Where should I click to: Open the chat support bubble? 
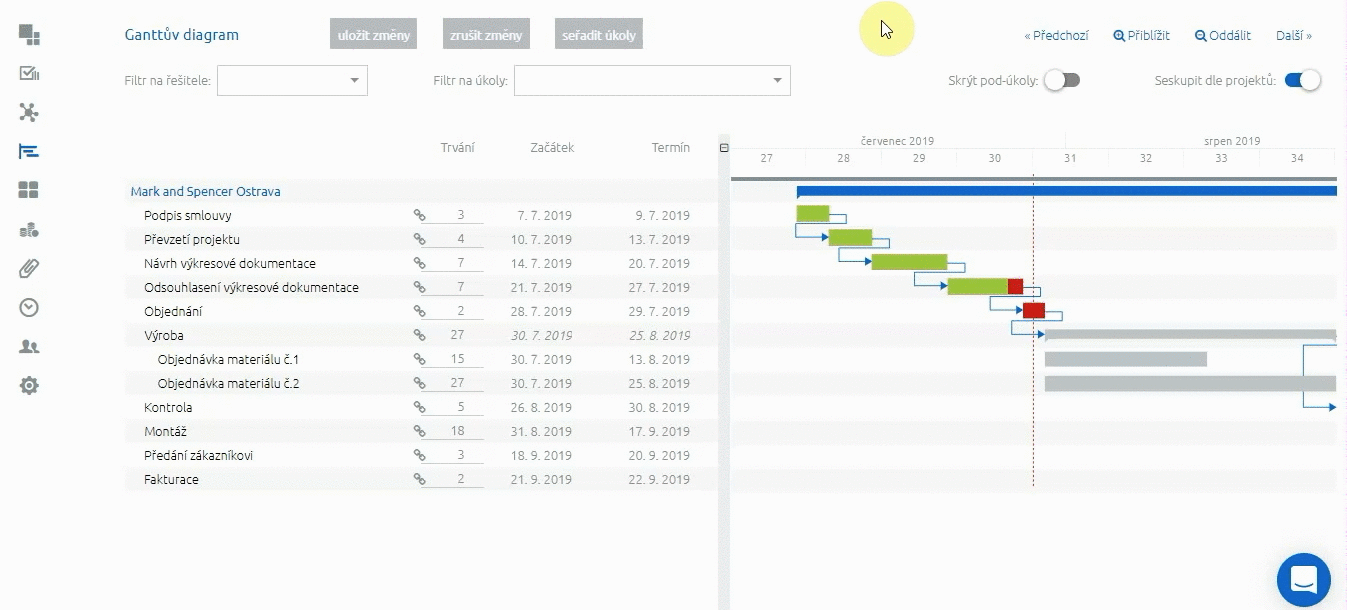coord(1303,580)
